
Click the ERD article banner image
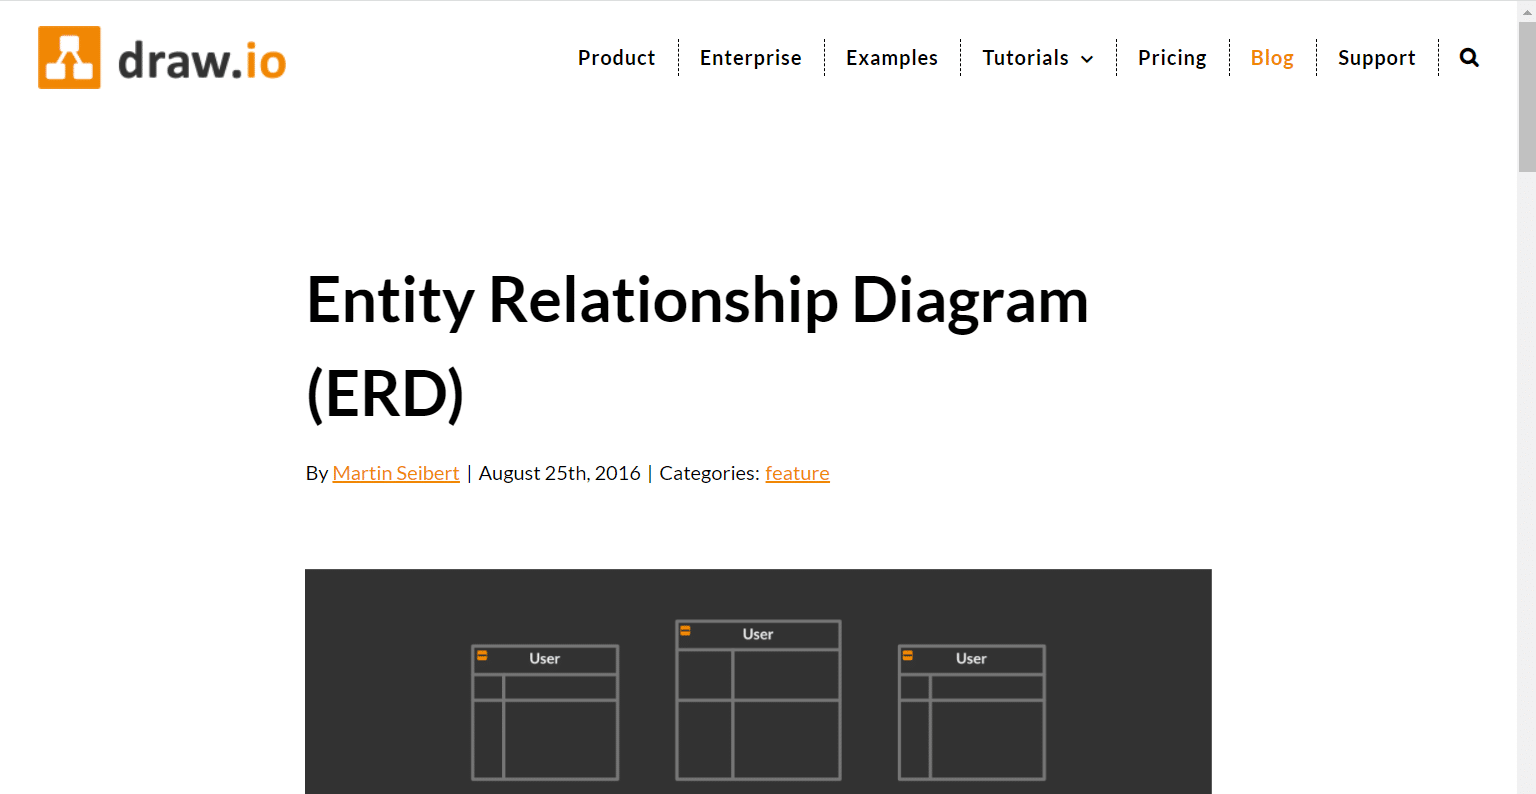758,682
